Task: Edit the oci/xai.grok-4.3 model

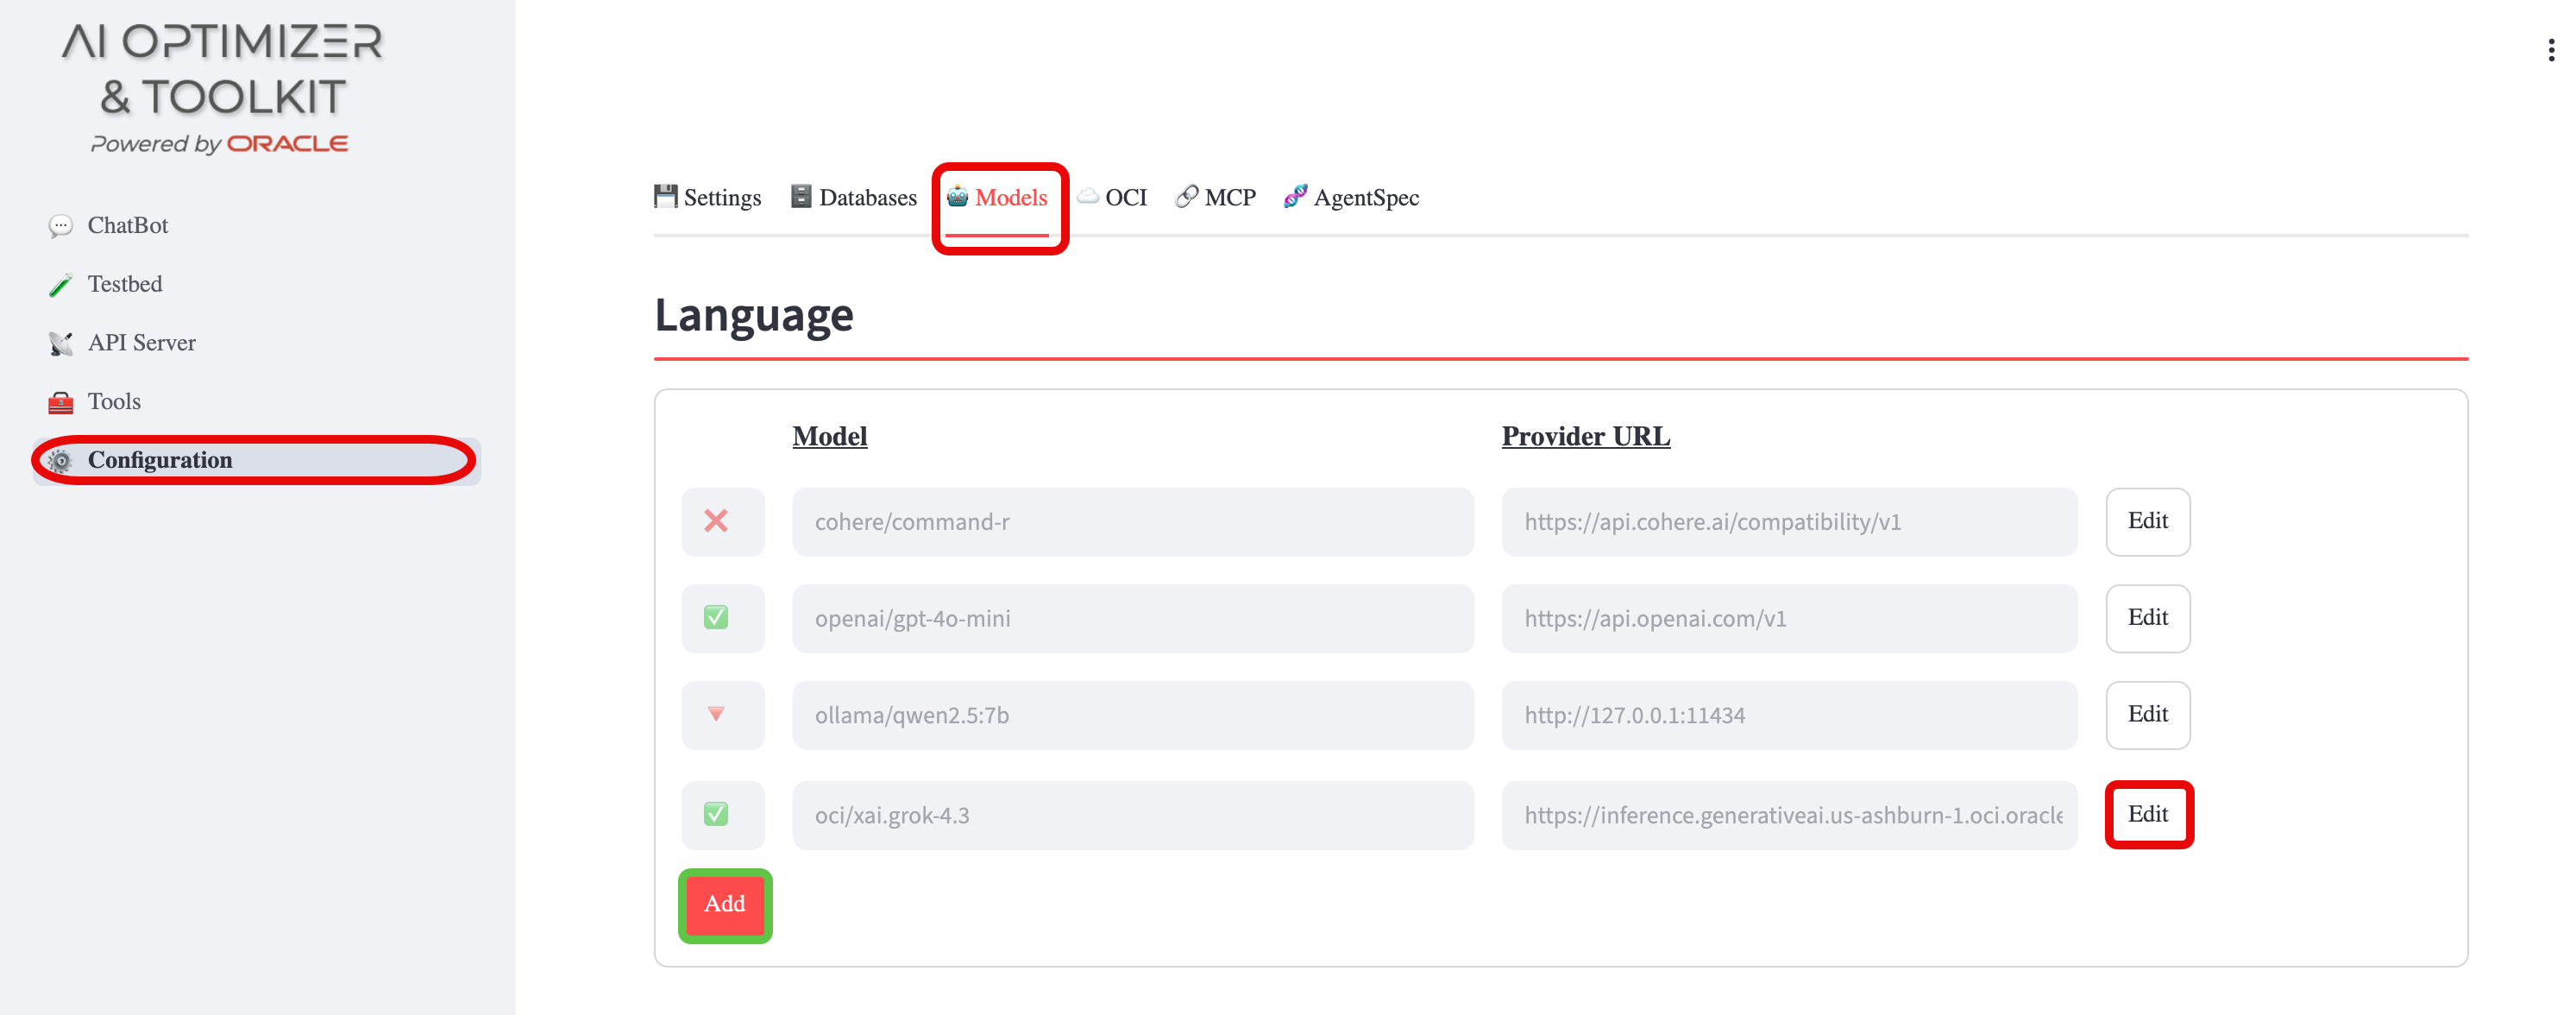Action: (x=2148, y=815)
